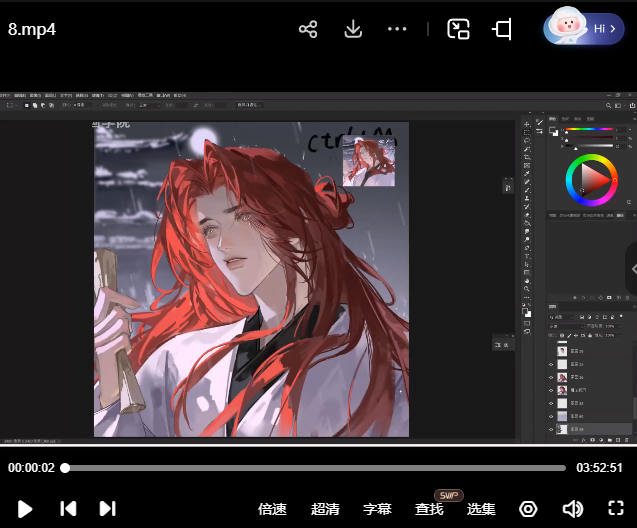Play the video
The width and height of the screenshot is (637, 528).
(x=25, y=508)
